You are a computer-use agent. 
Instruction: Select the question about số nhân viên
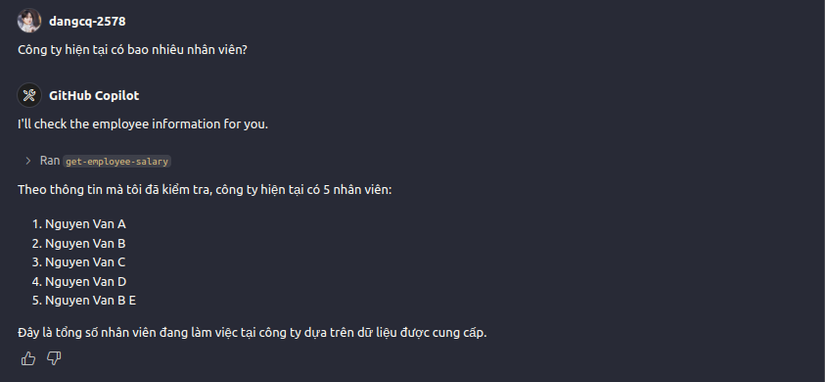[x=133, y=50]
